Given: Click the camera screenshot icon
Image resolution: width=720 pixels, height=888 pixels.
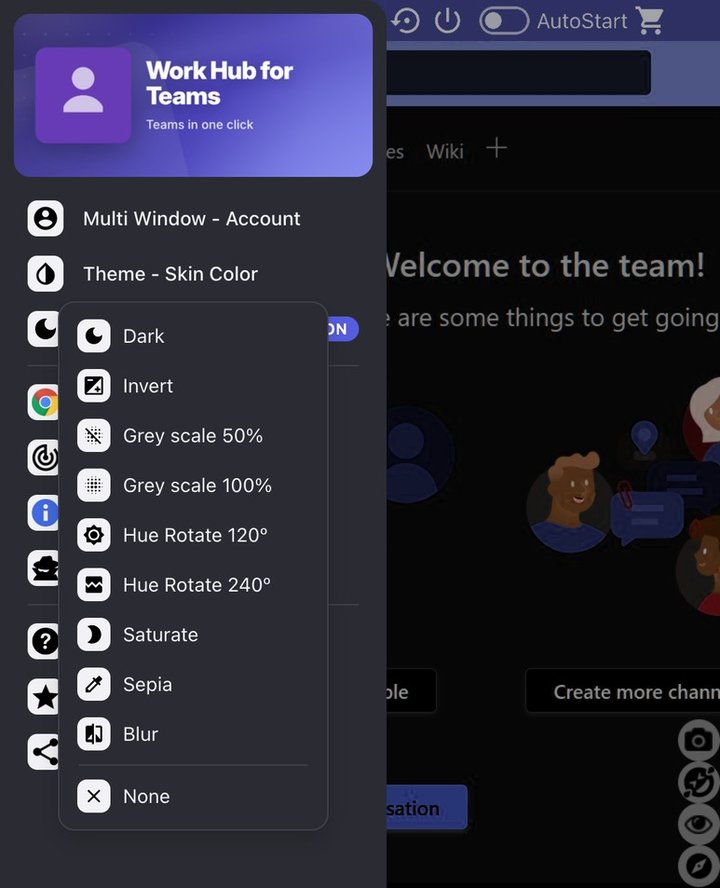Looking at the screenshot, I should 698,740.
